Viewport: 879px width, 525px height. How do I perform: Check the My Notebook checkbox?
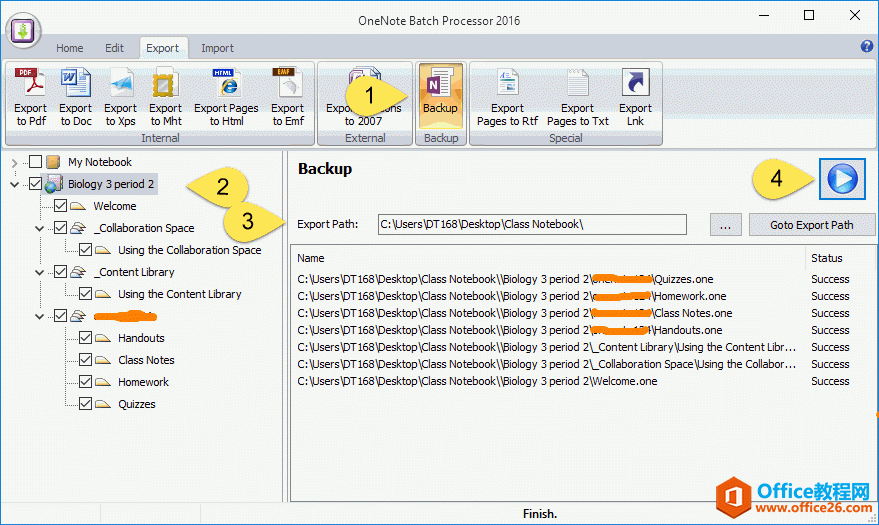pos(36,162)
